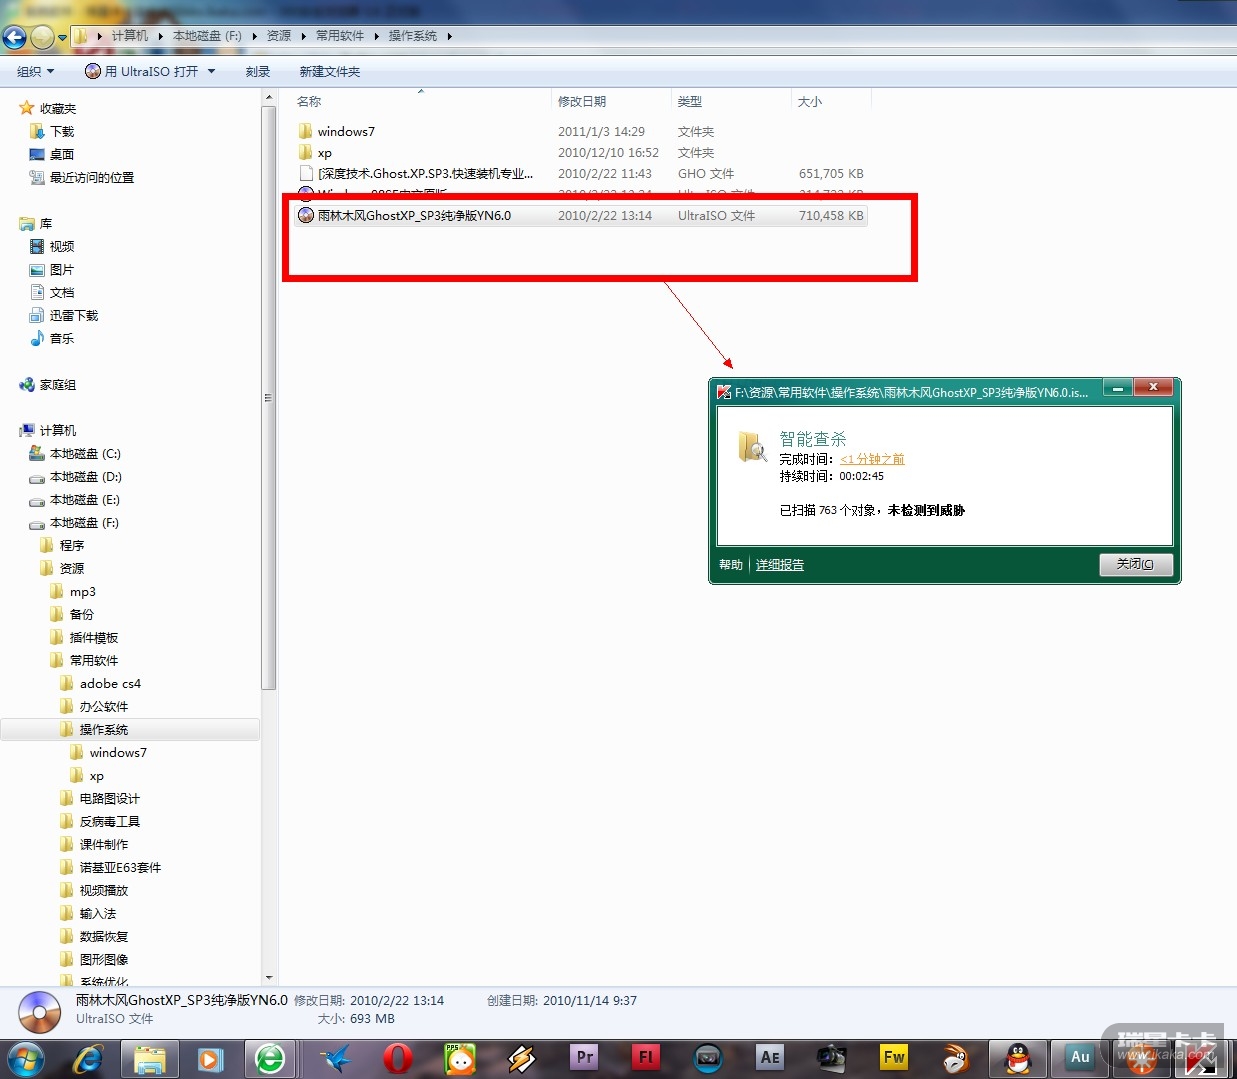Click the <1 分钟之前 completion time link
Screen dimensions: 1237x1079
(872, 459)
